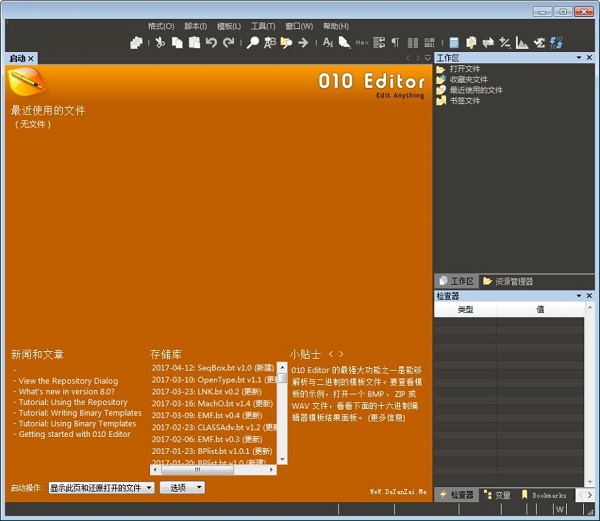Click the paragraph mark toolbar icon

(394, 42)
